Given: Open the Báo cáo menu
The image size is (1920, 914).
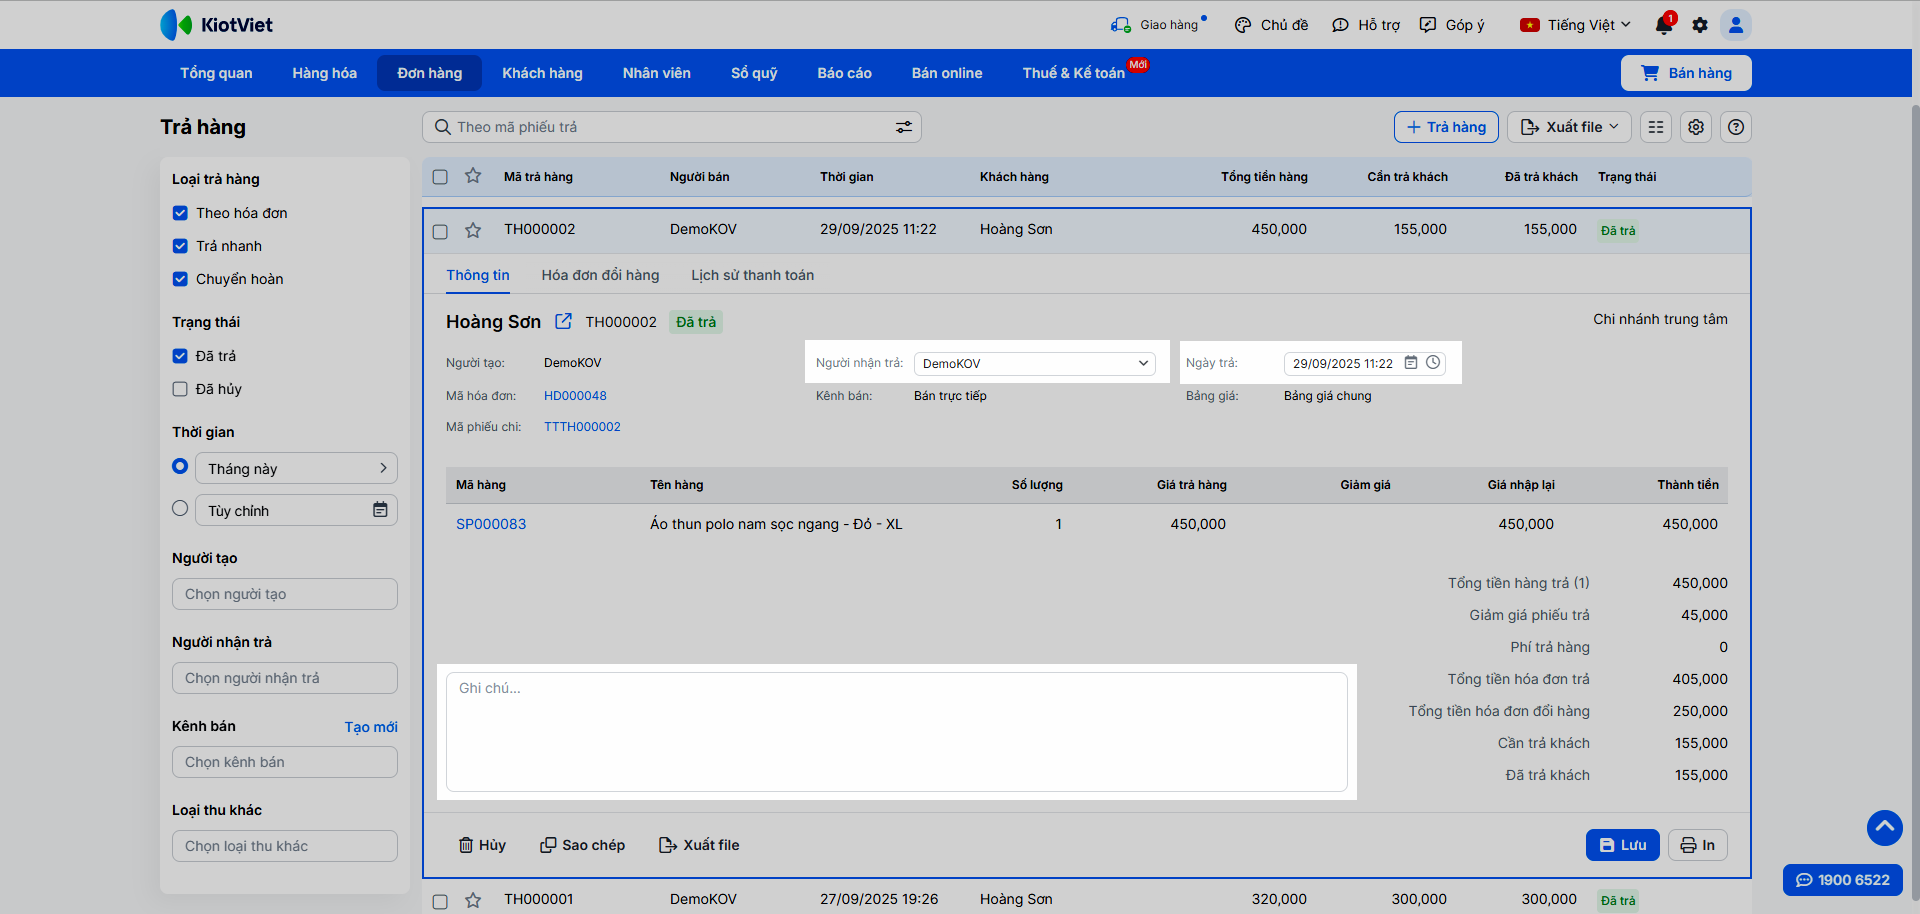Looking at the screenshot, I should pyautogui.click(x=844, y=73).
